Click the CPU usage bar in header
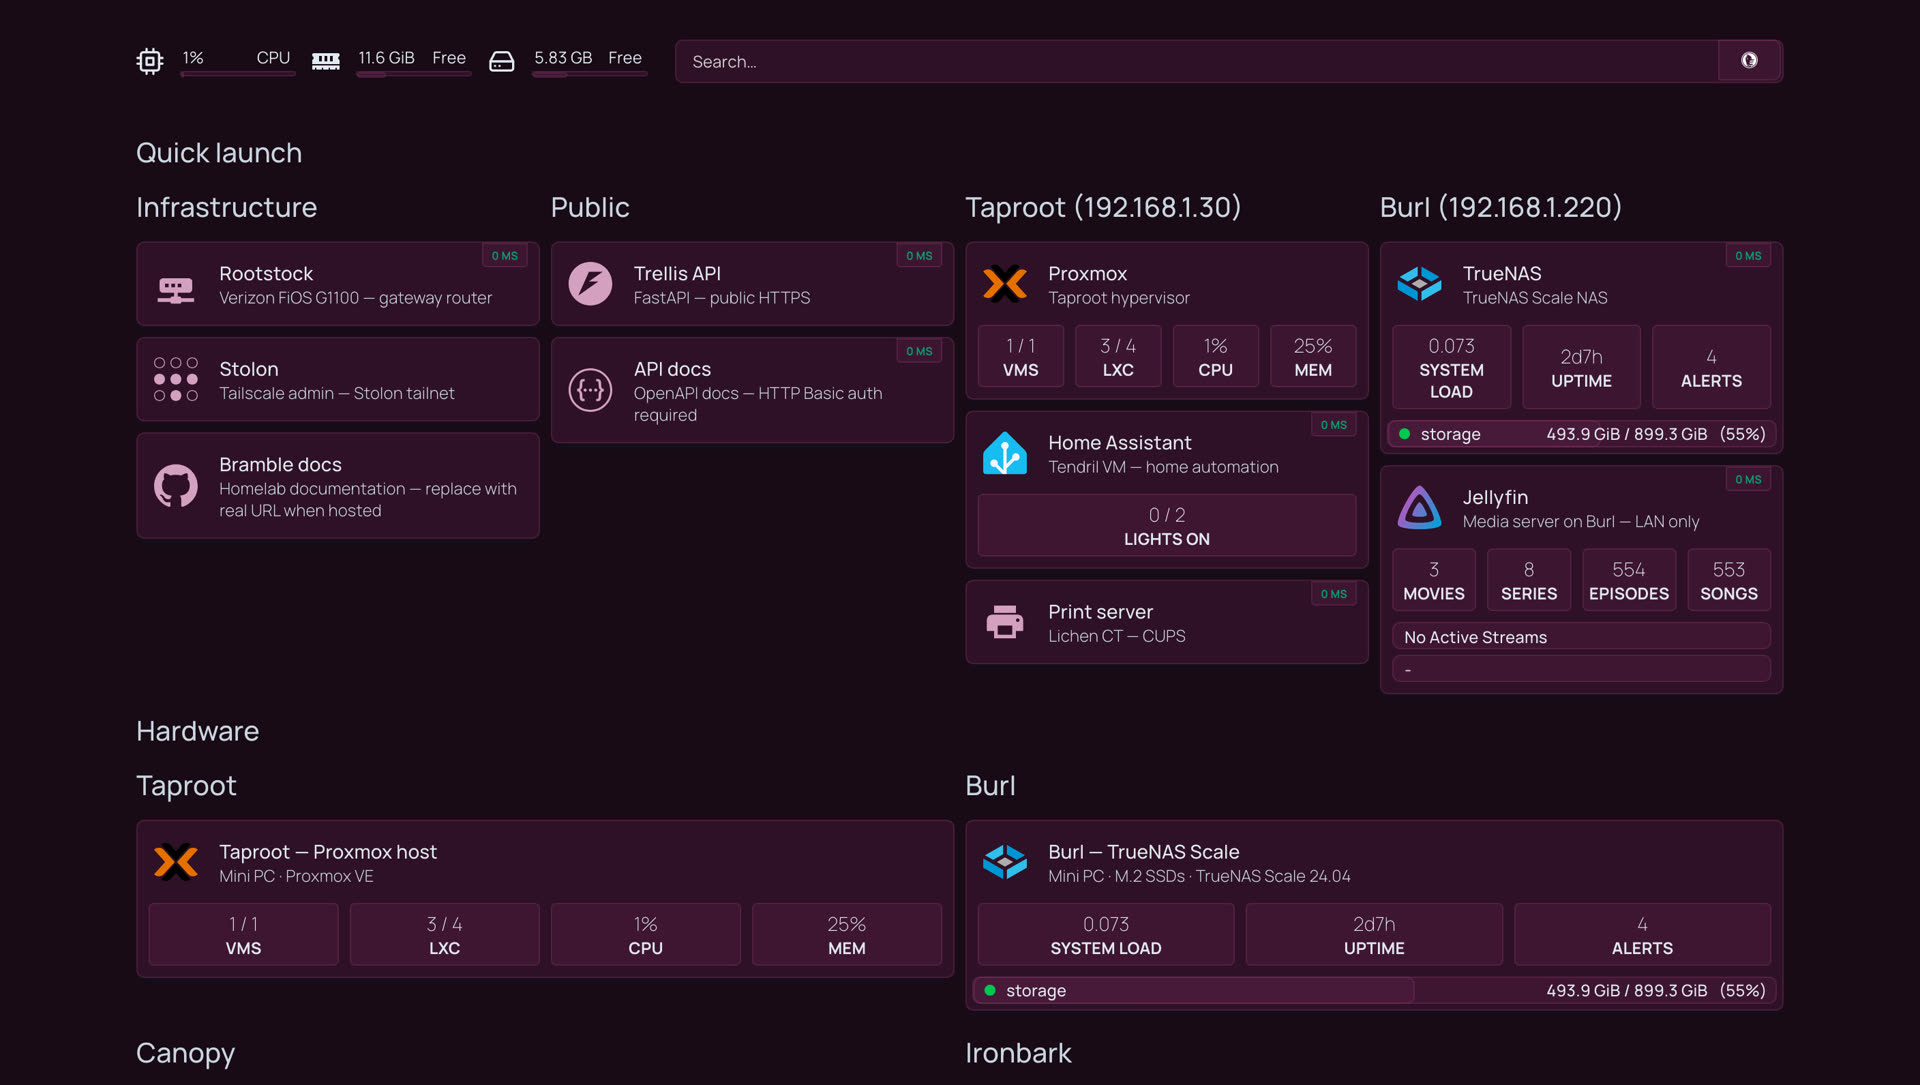Viewport: 1920px width, 1085px height. (x=237, y=74)
